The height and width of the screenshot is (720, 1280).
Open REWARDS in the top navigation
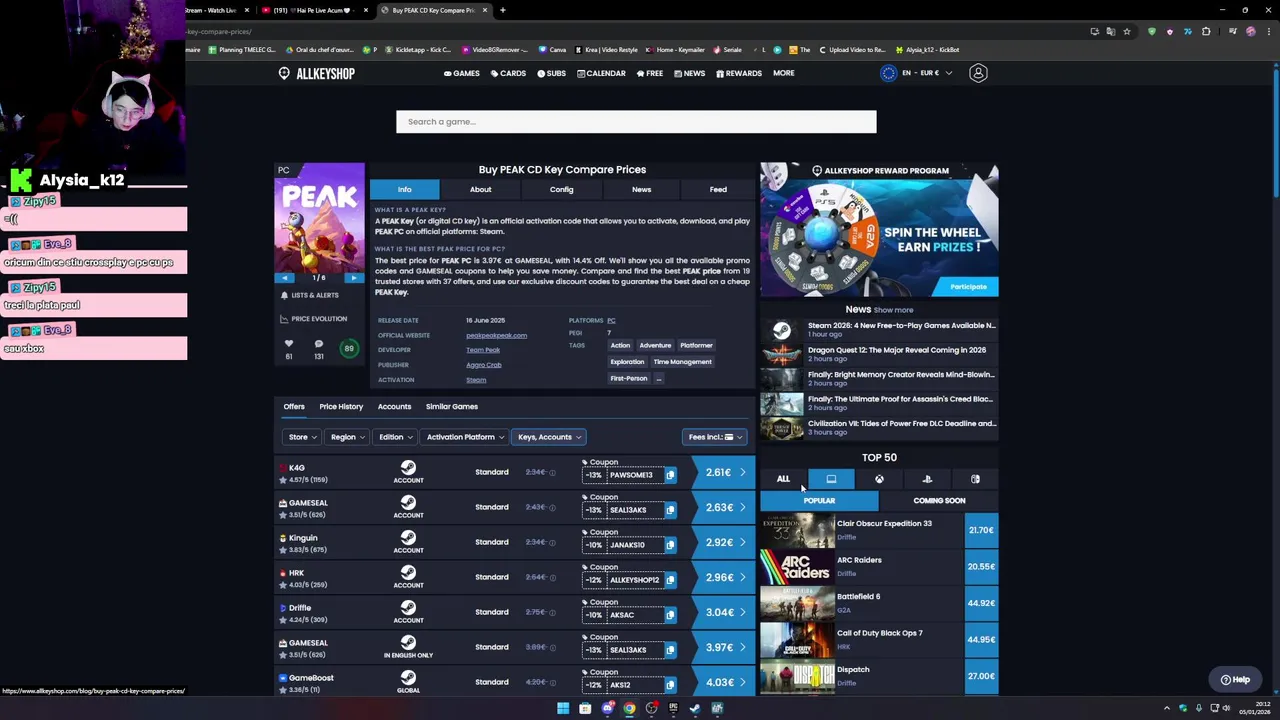click(739, 73)
